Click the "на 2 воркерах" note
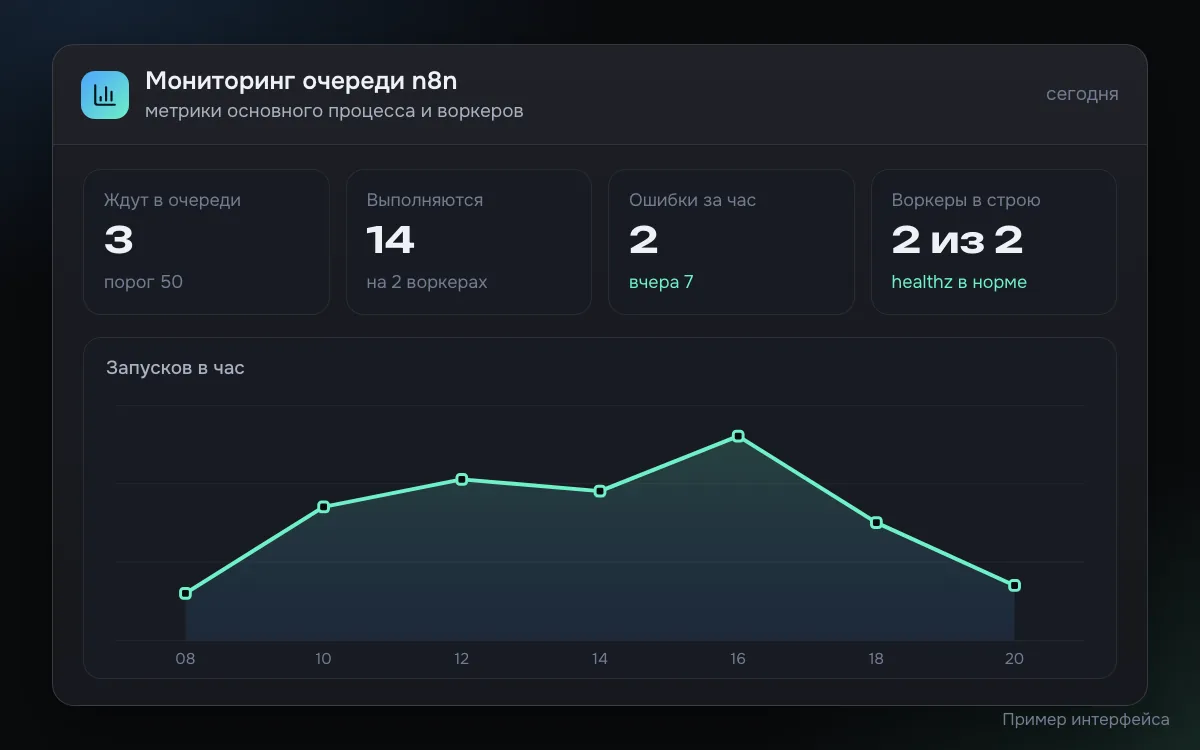Image resolution: width=1200 pixels, height=750 pixels. coord(427,282)
